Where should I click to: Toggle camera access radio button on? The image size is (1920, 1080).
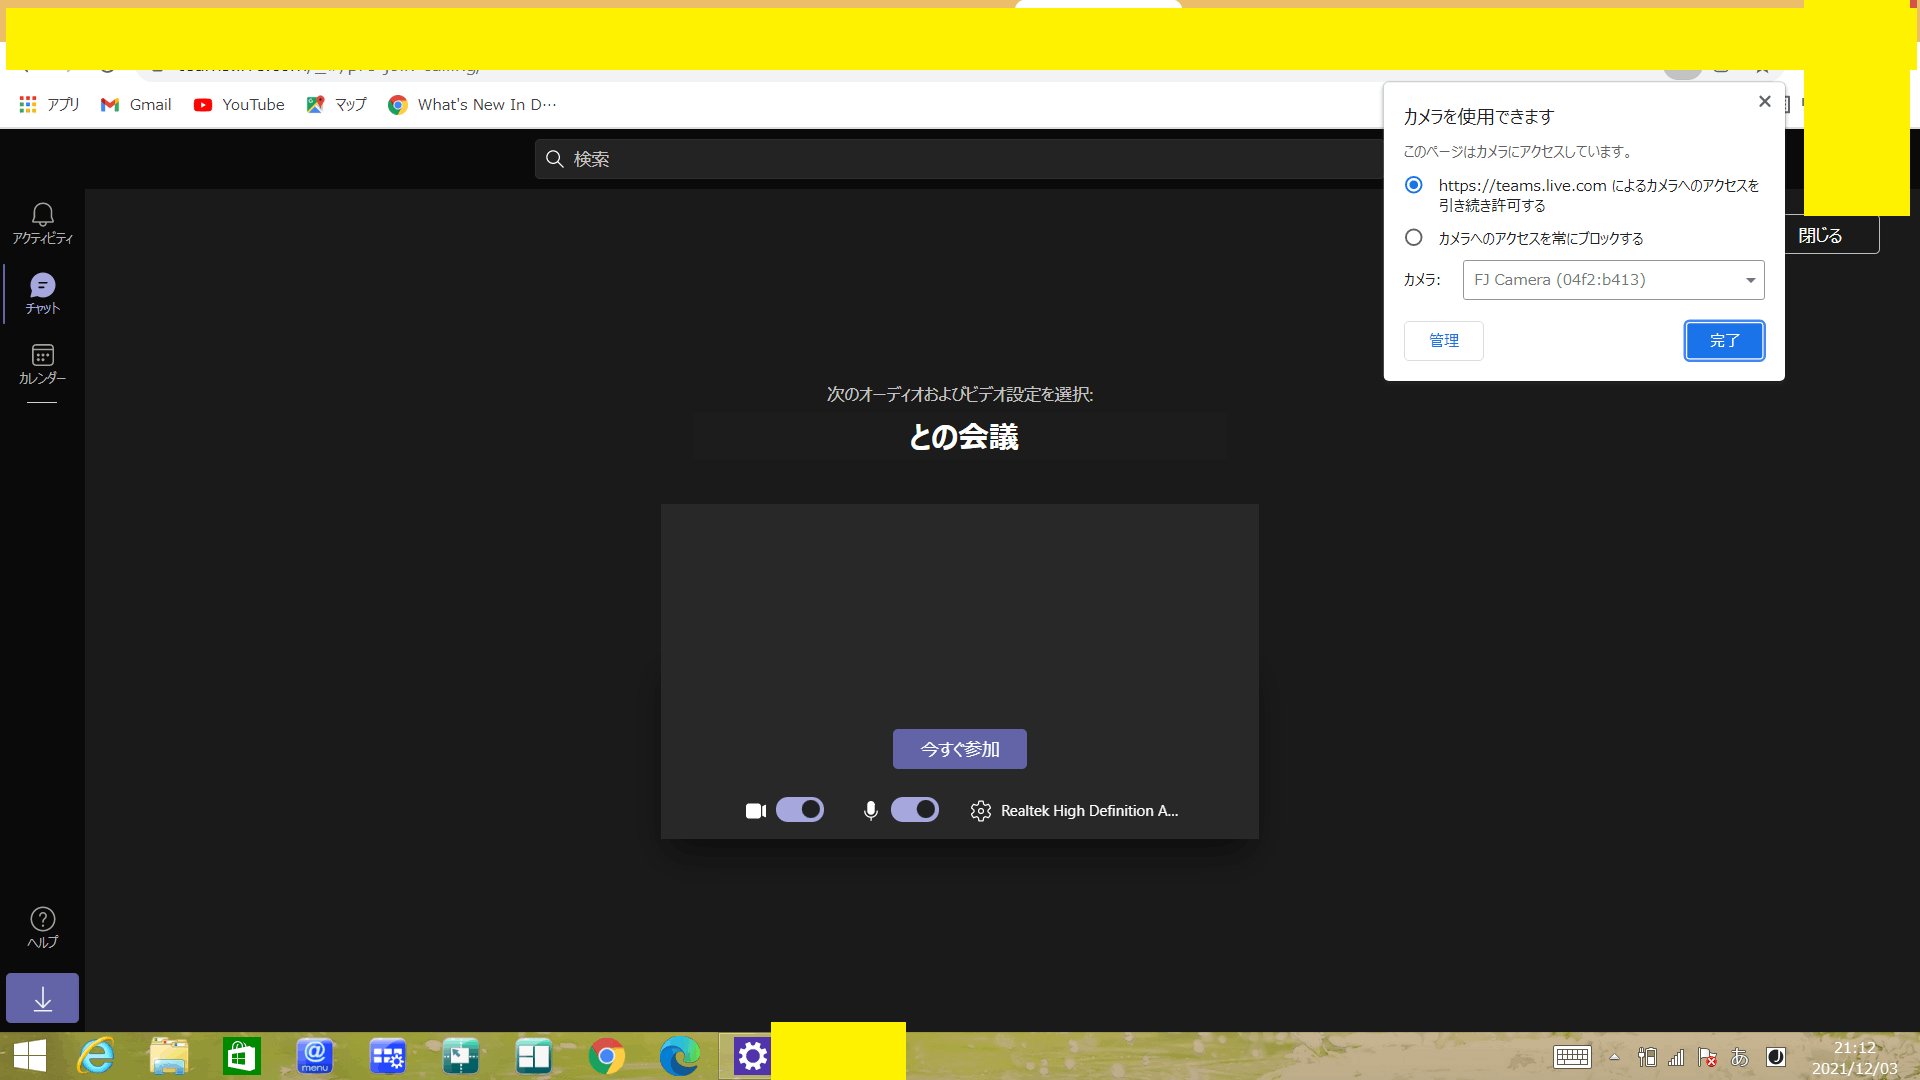1412,186
